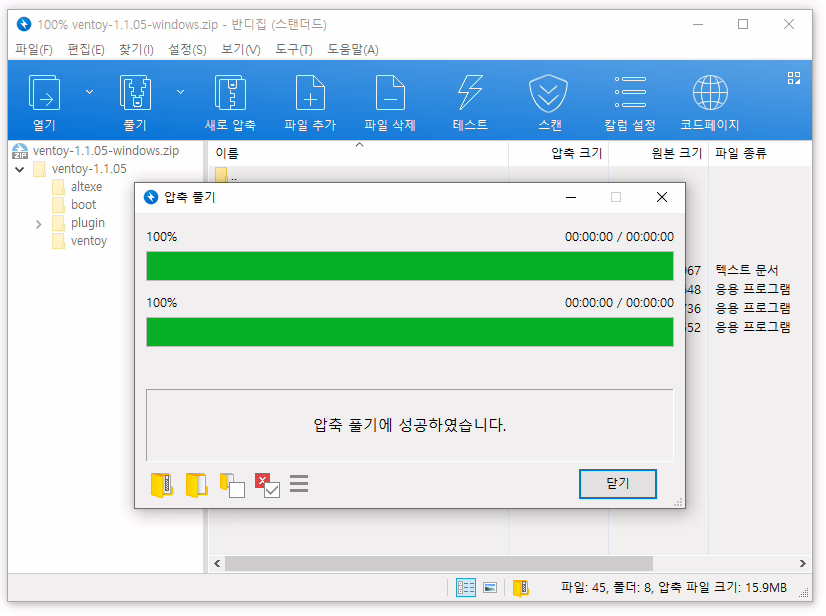826x616 pixels.
Task: Open the dropdown arrow beside 풀기
Action: [x=180, y=92]
